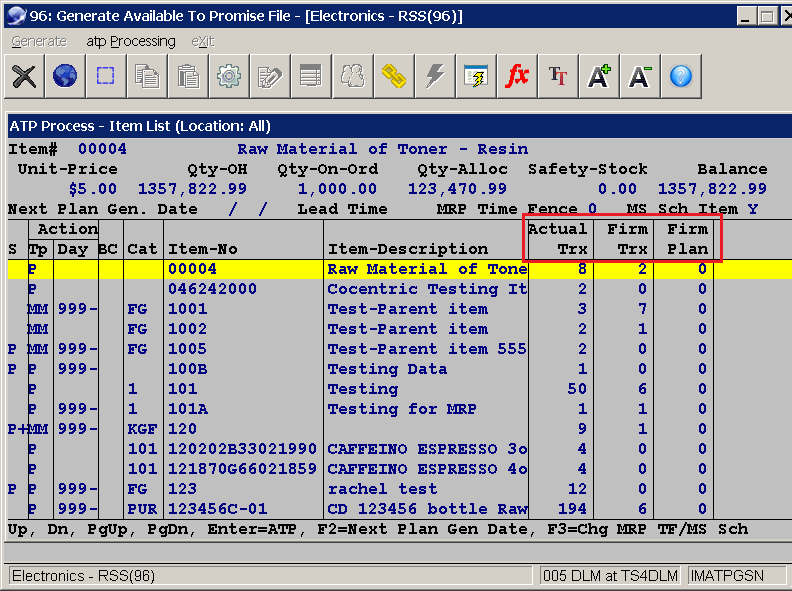Select item number 046242000
The width and height of the screenshot is (792, 591).
[x=212, y=289]
